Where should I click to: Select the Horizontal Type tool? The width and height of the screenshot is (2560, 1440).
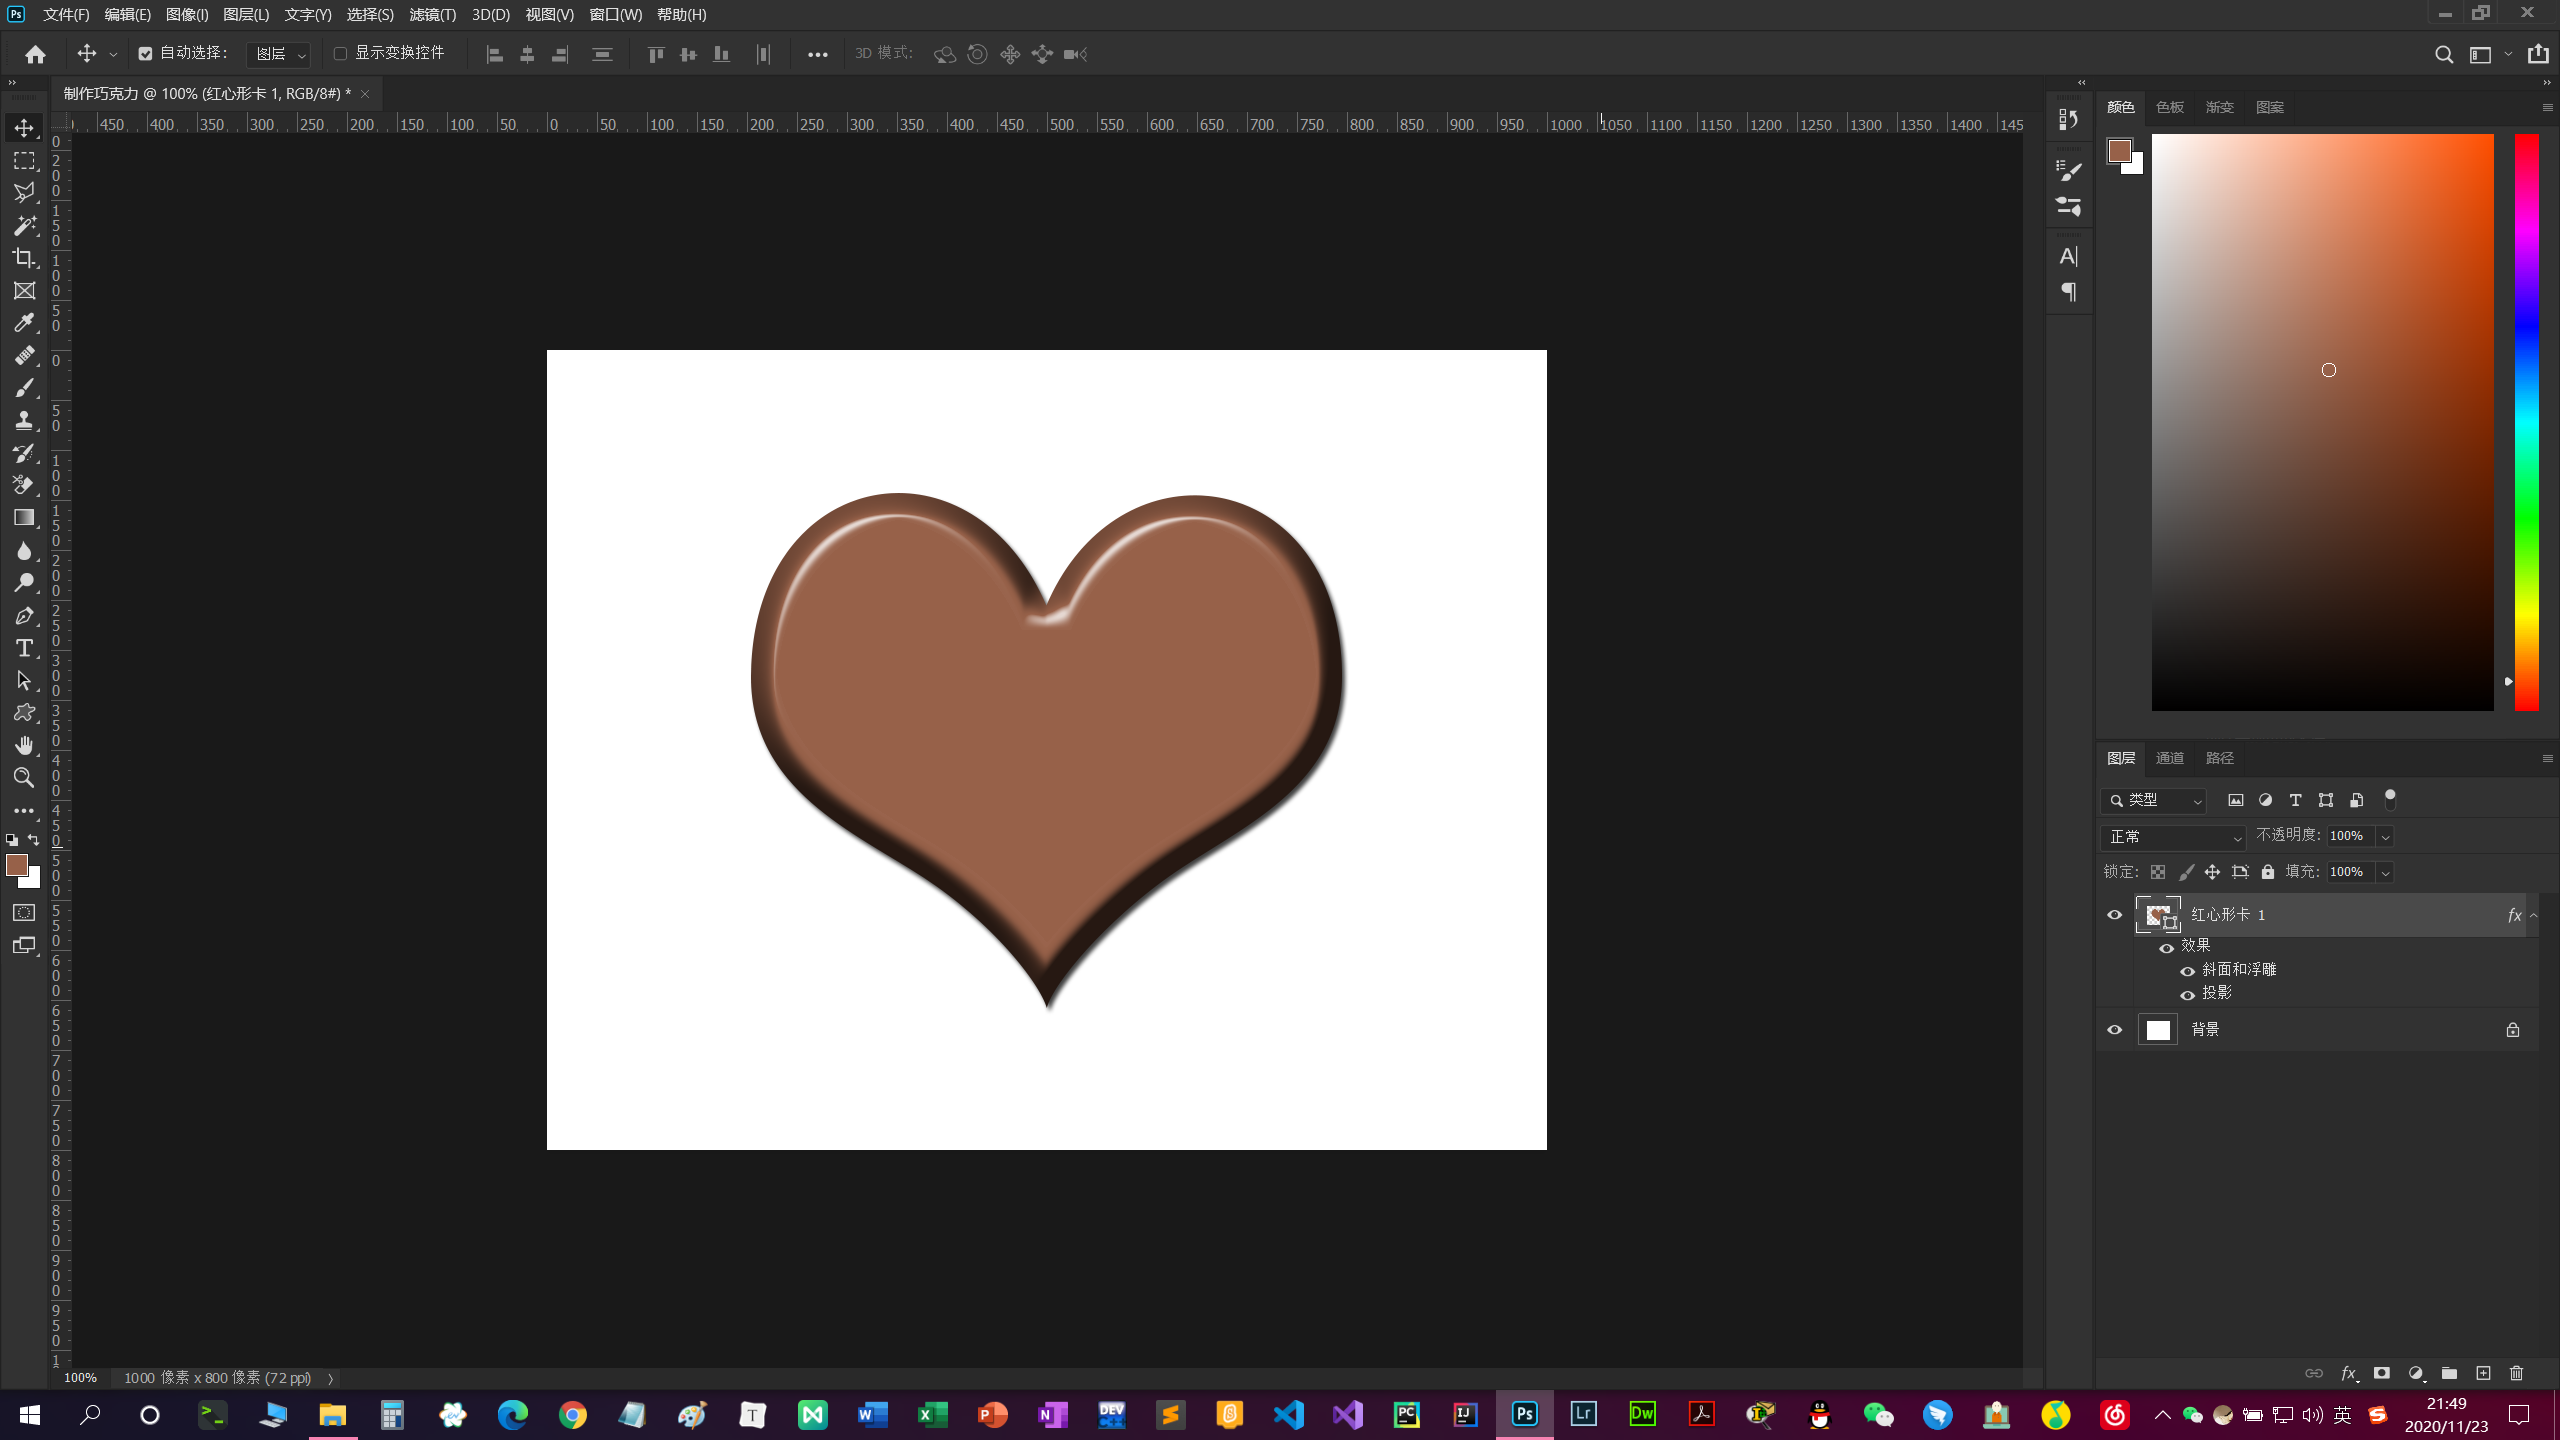click(x=24, y=648)
